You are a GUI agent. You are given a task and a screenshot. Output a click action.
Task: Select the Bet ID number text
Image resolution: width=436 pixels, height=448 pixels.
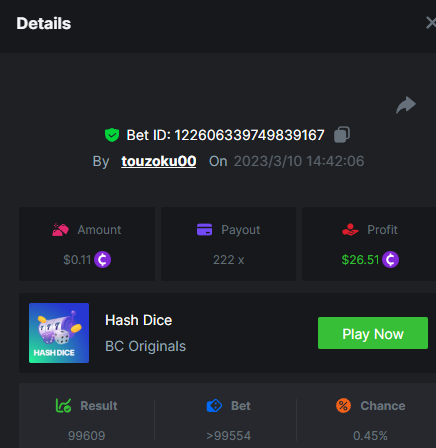click(x=249, y=135)
